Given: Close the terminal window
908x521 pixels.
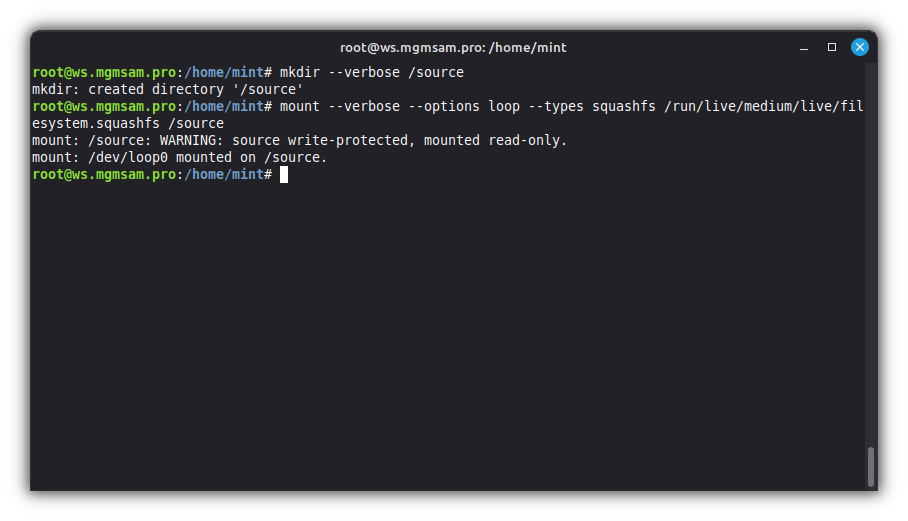Looking at the screenshot, I should pos(860,47).
